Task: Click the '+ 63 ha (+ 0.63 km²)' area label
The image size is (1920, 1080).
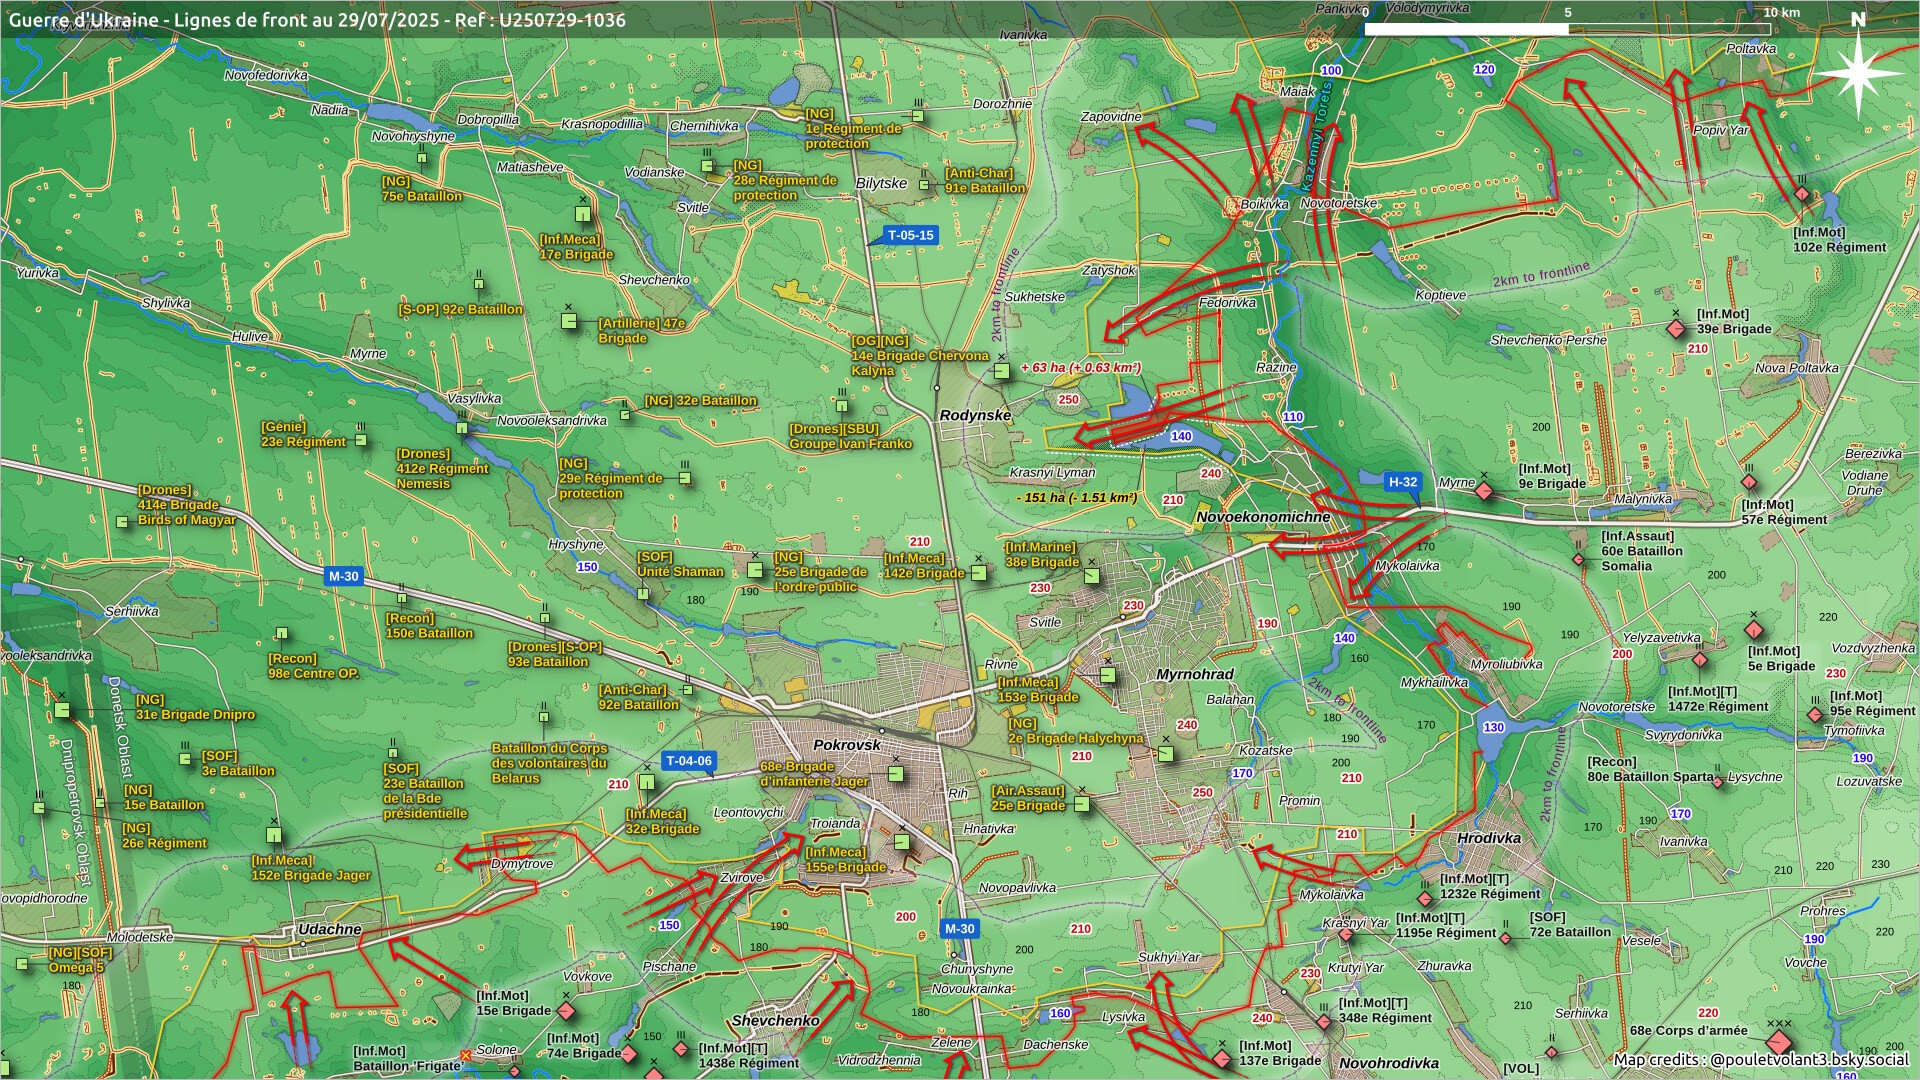Action: point(1081,368)
